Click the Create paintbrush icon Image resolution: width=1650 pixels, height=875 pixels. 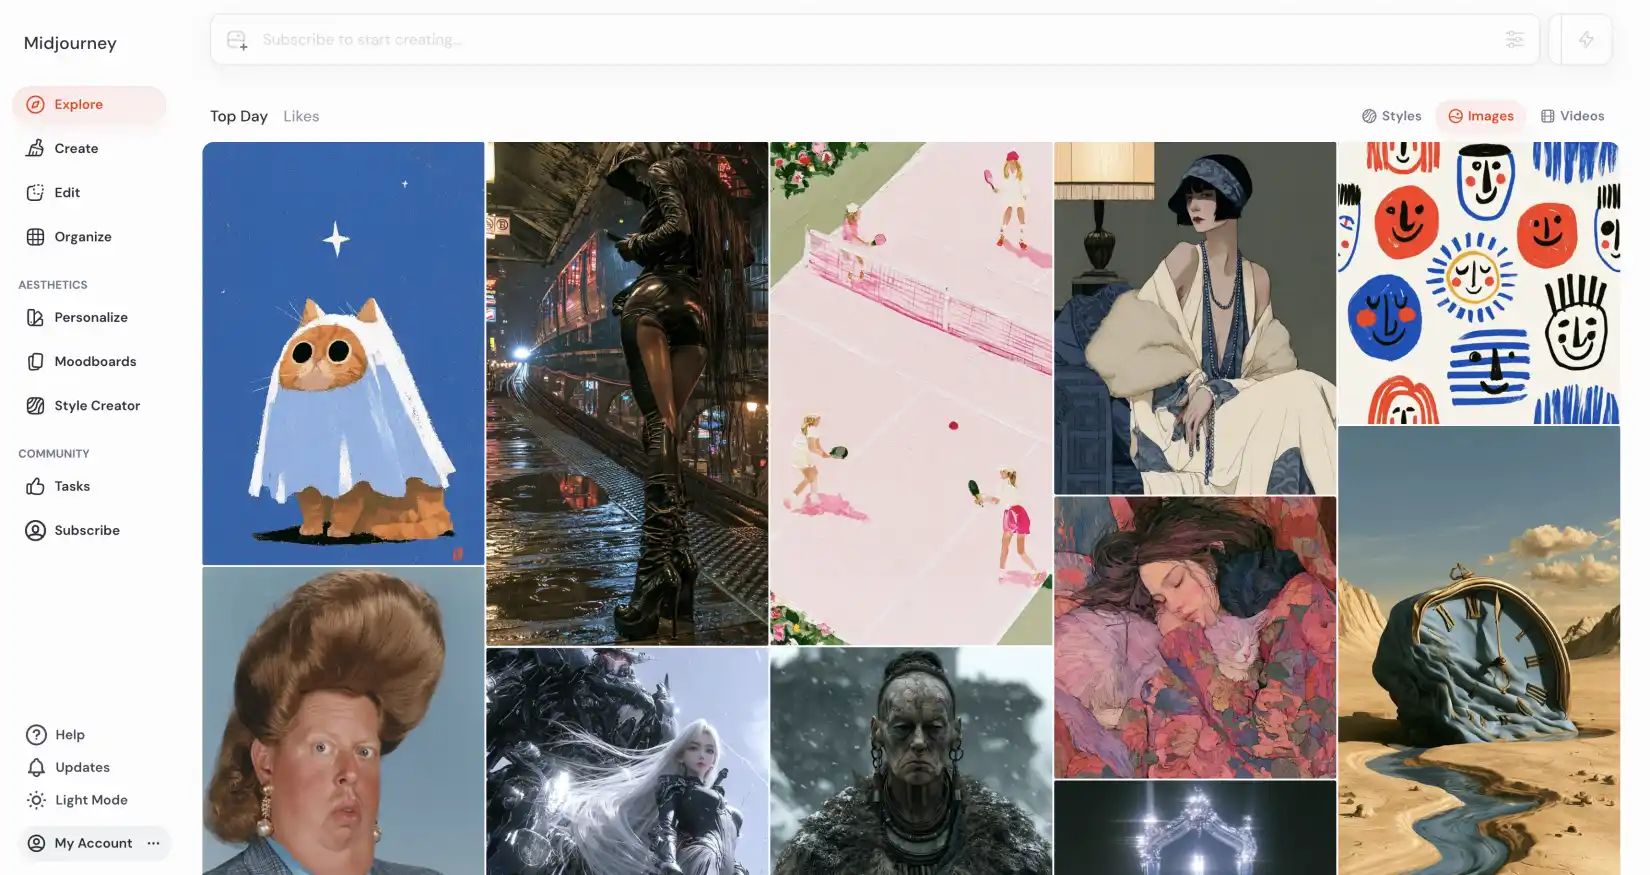[x=35, y=149]
